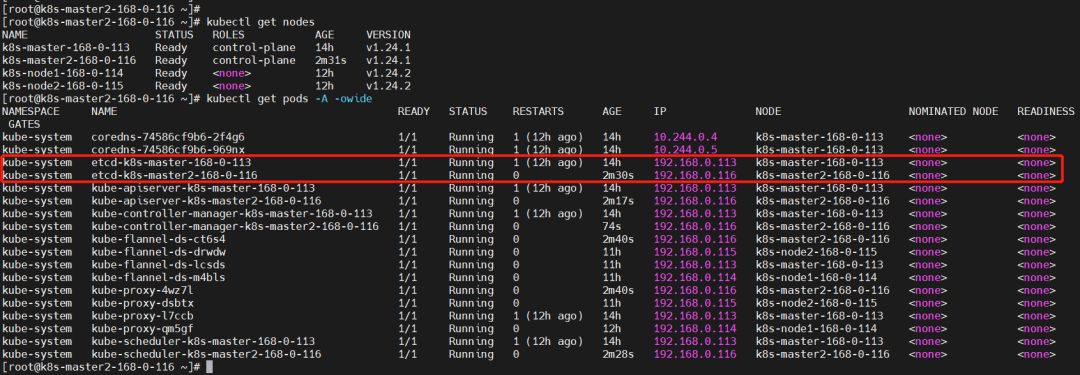Select pod name kube-proxy-qm5gf

tap(142, 329)
